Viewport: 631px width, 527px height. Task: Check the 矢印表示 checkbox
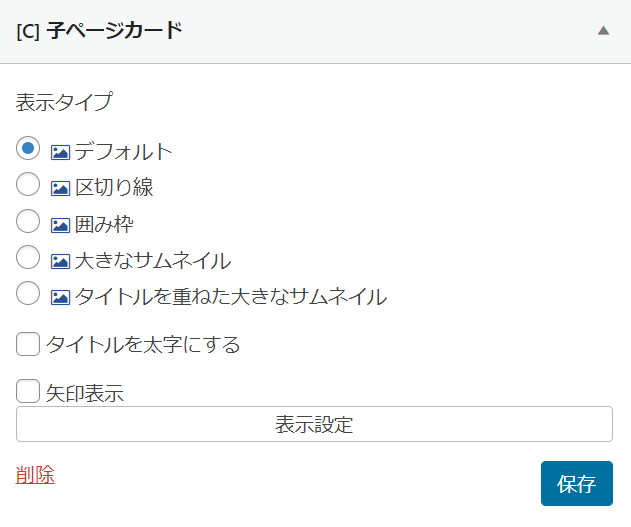(x=28, y=391)
